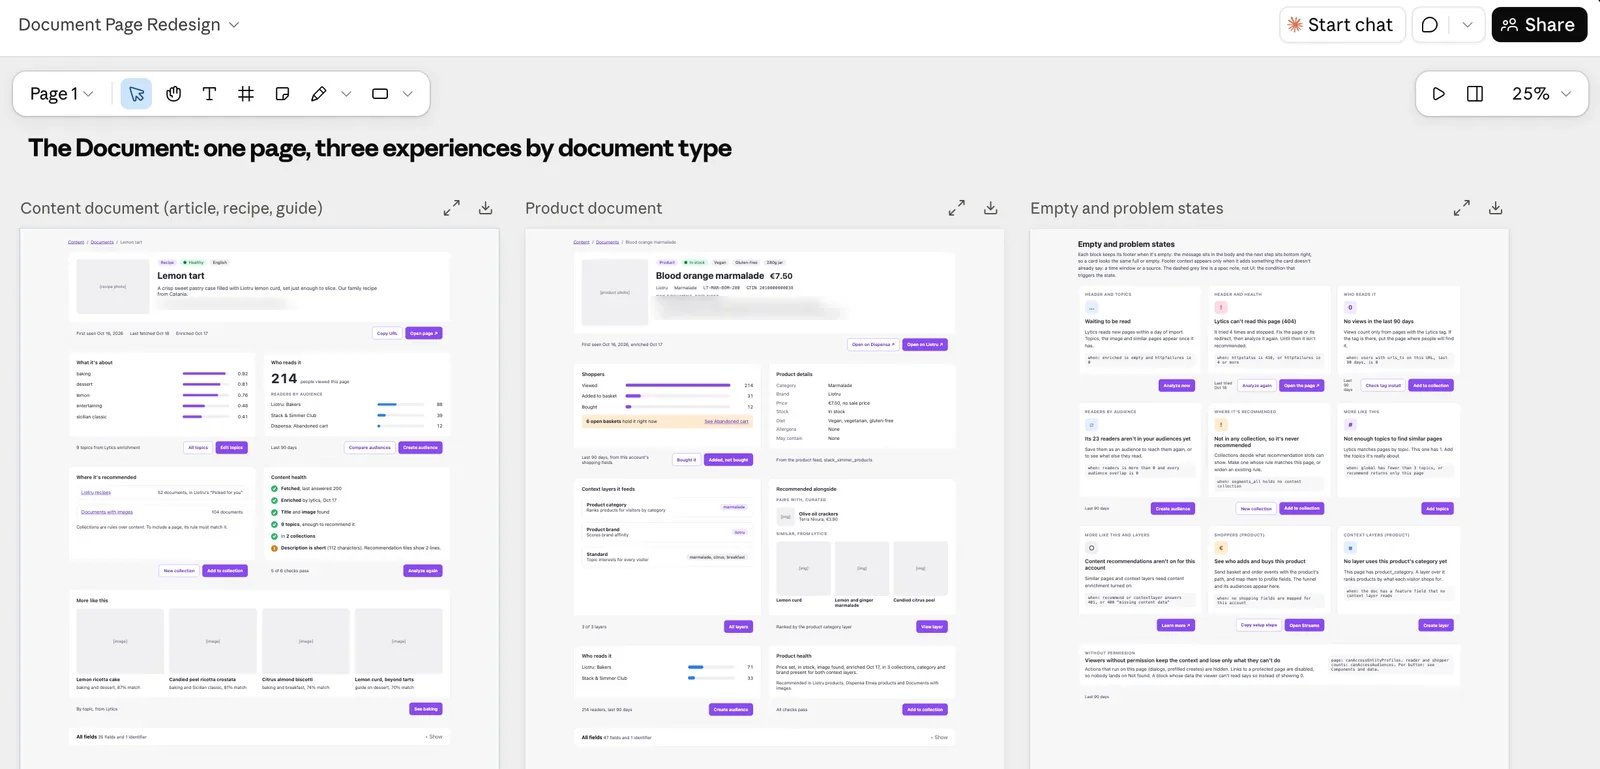Click the 'Blood orange marmalade' title in the Product frame
This screenshot has height=769, width=1600.
710,276
